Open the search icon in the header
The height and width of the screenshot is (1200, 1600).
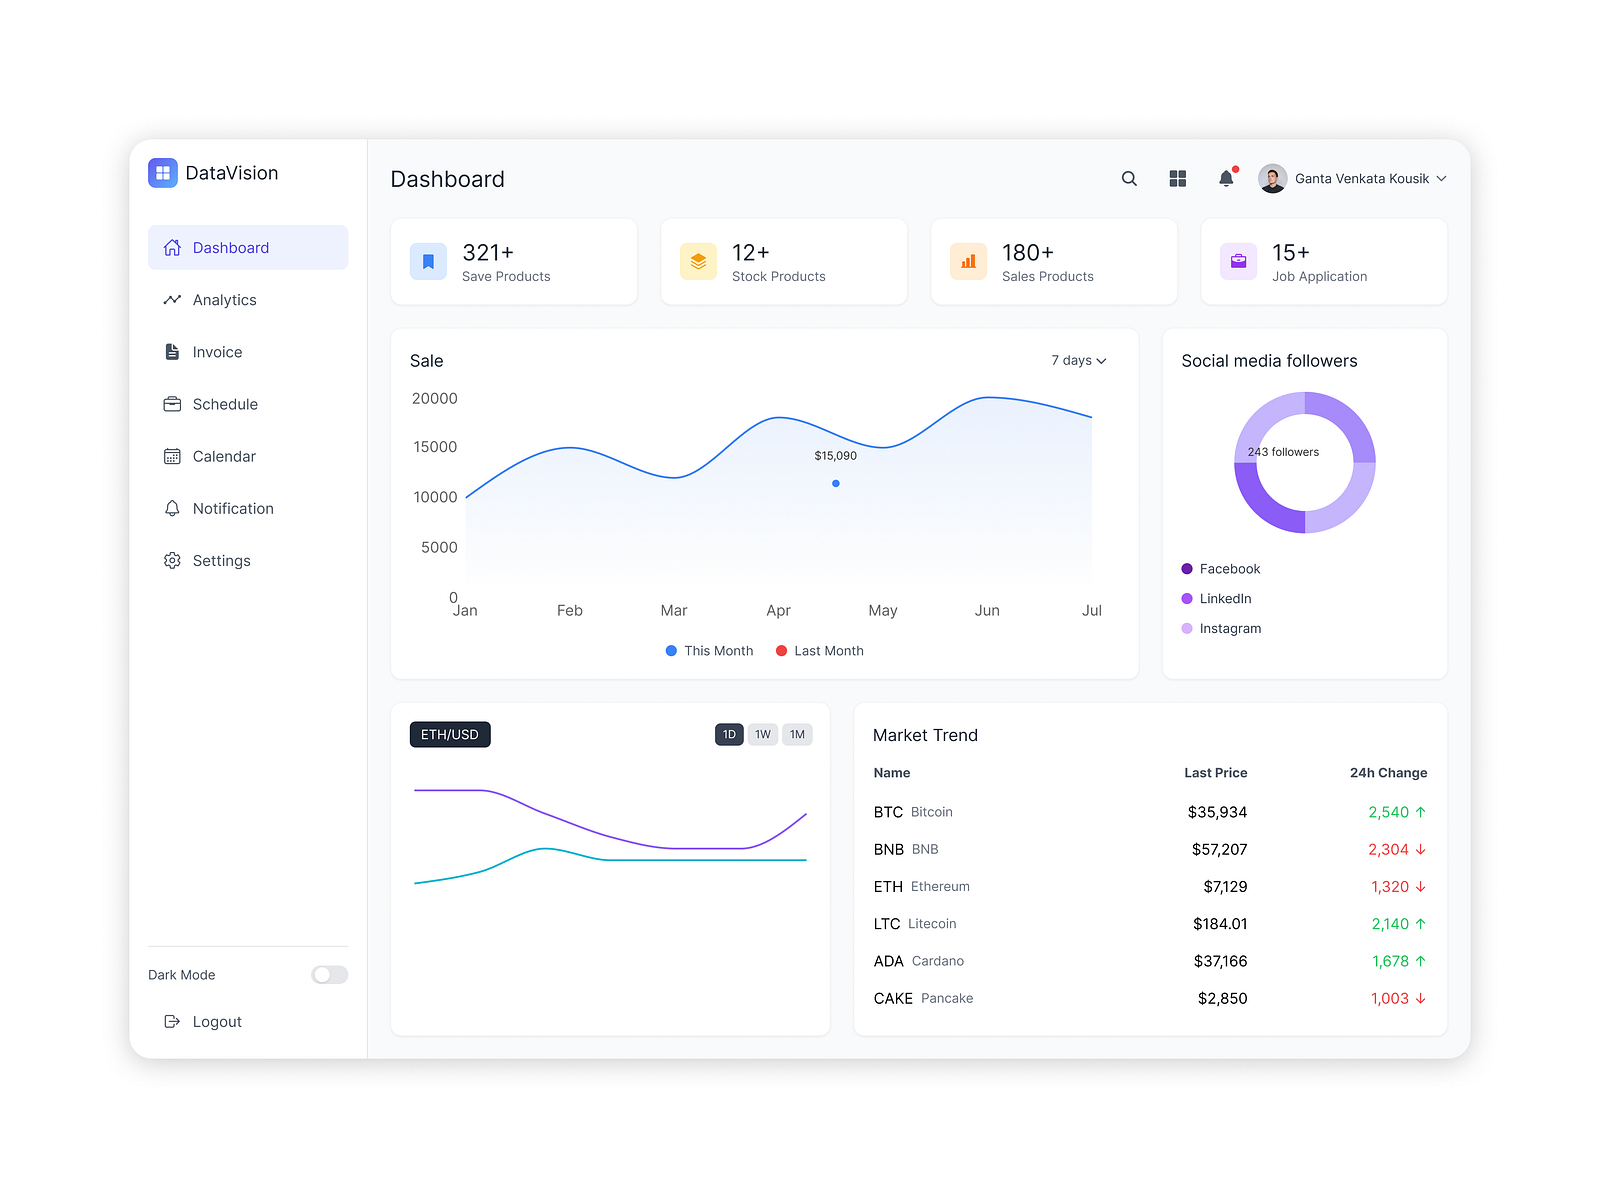1128,178
